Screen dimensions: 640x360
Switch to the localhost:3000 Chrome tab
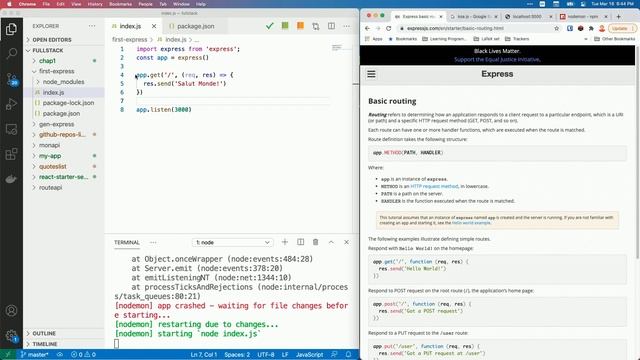coord(527,17)
